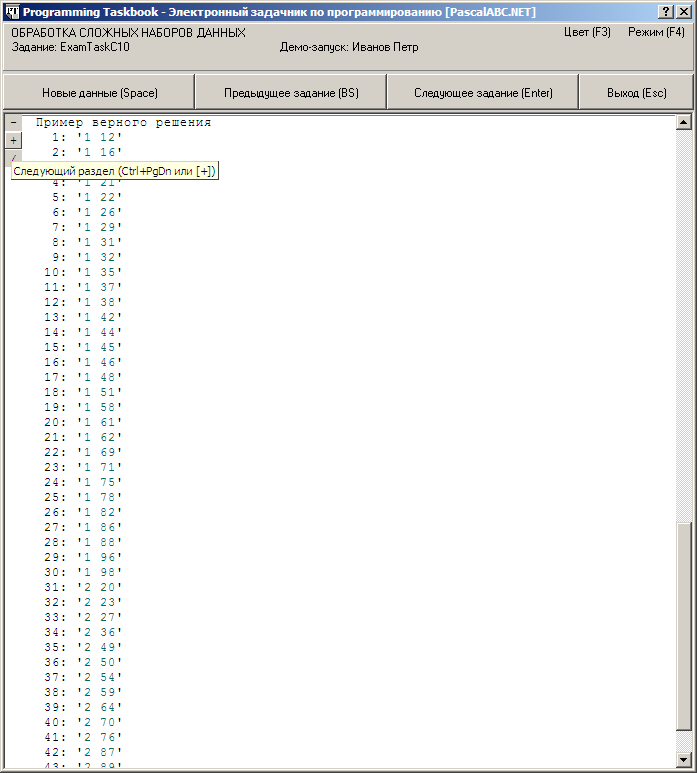697x773 pixels.
Task: Select line 9: '1 32'
Action: pyautogui.click(x=87, y=257)
